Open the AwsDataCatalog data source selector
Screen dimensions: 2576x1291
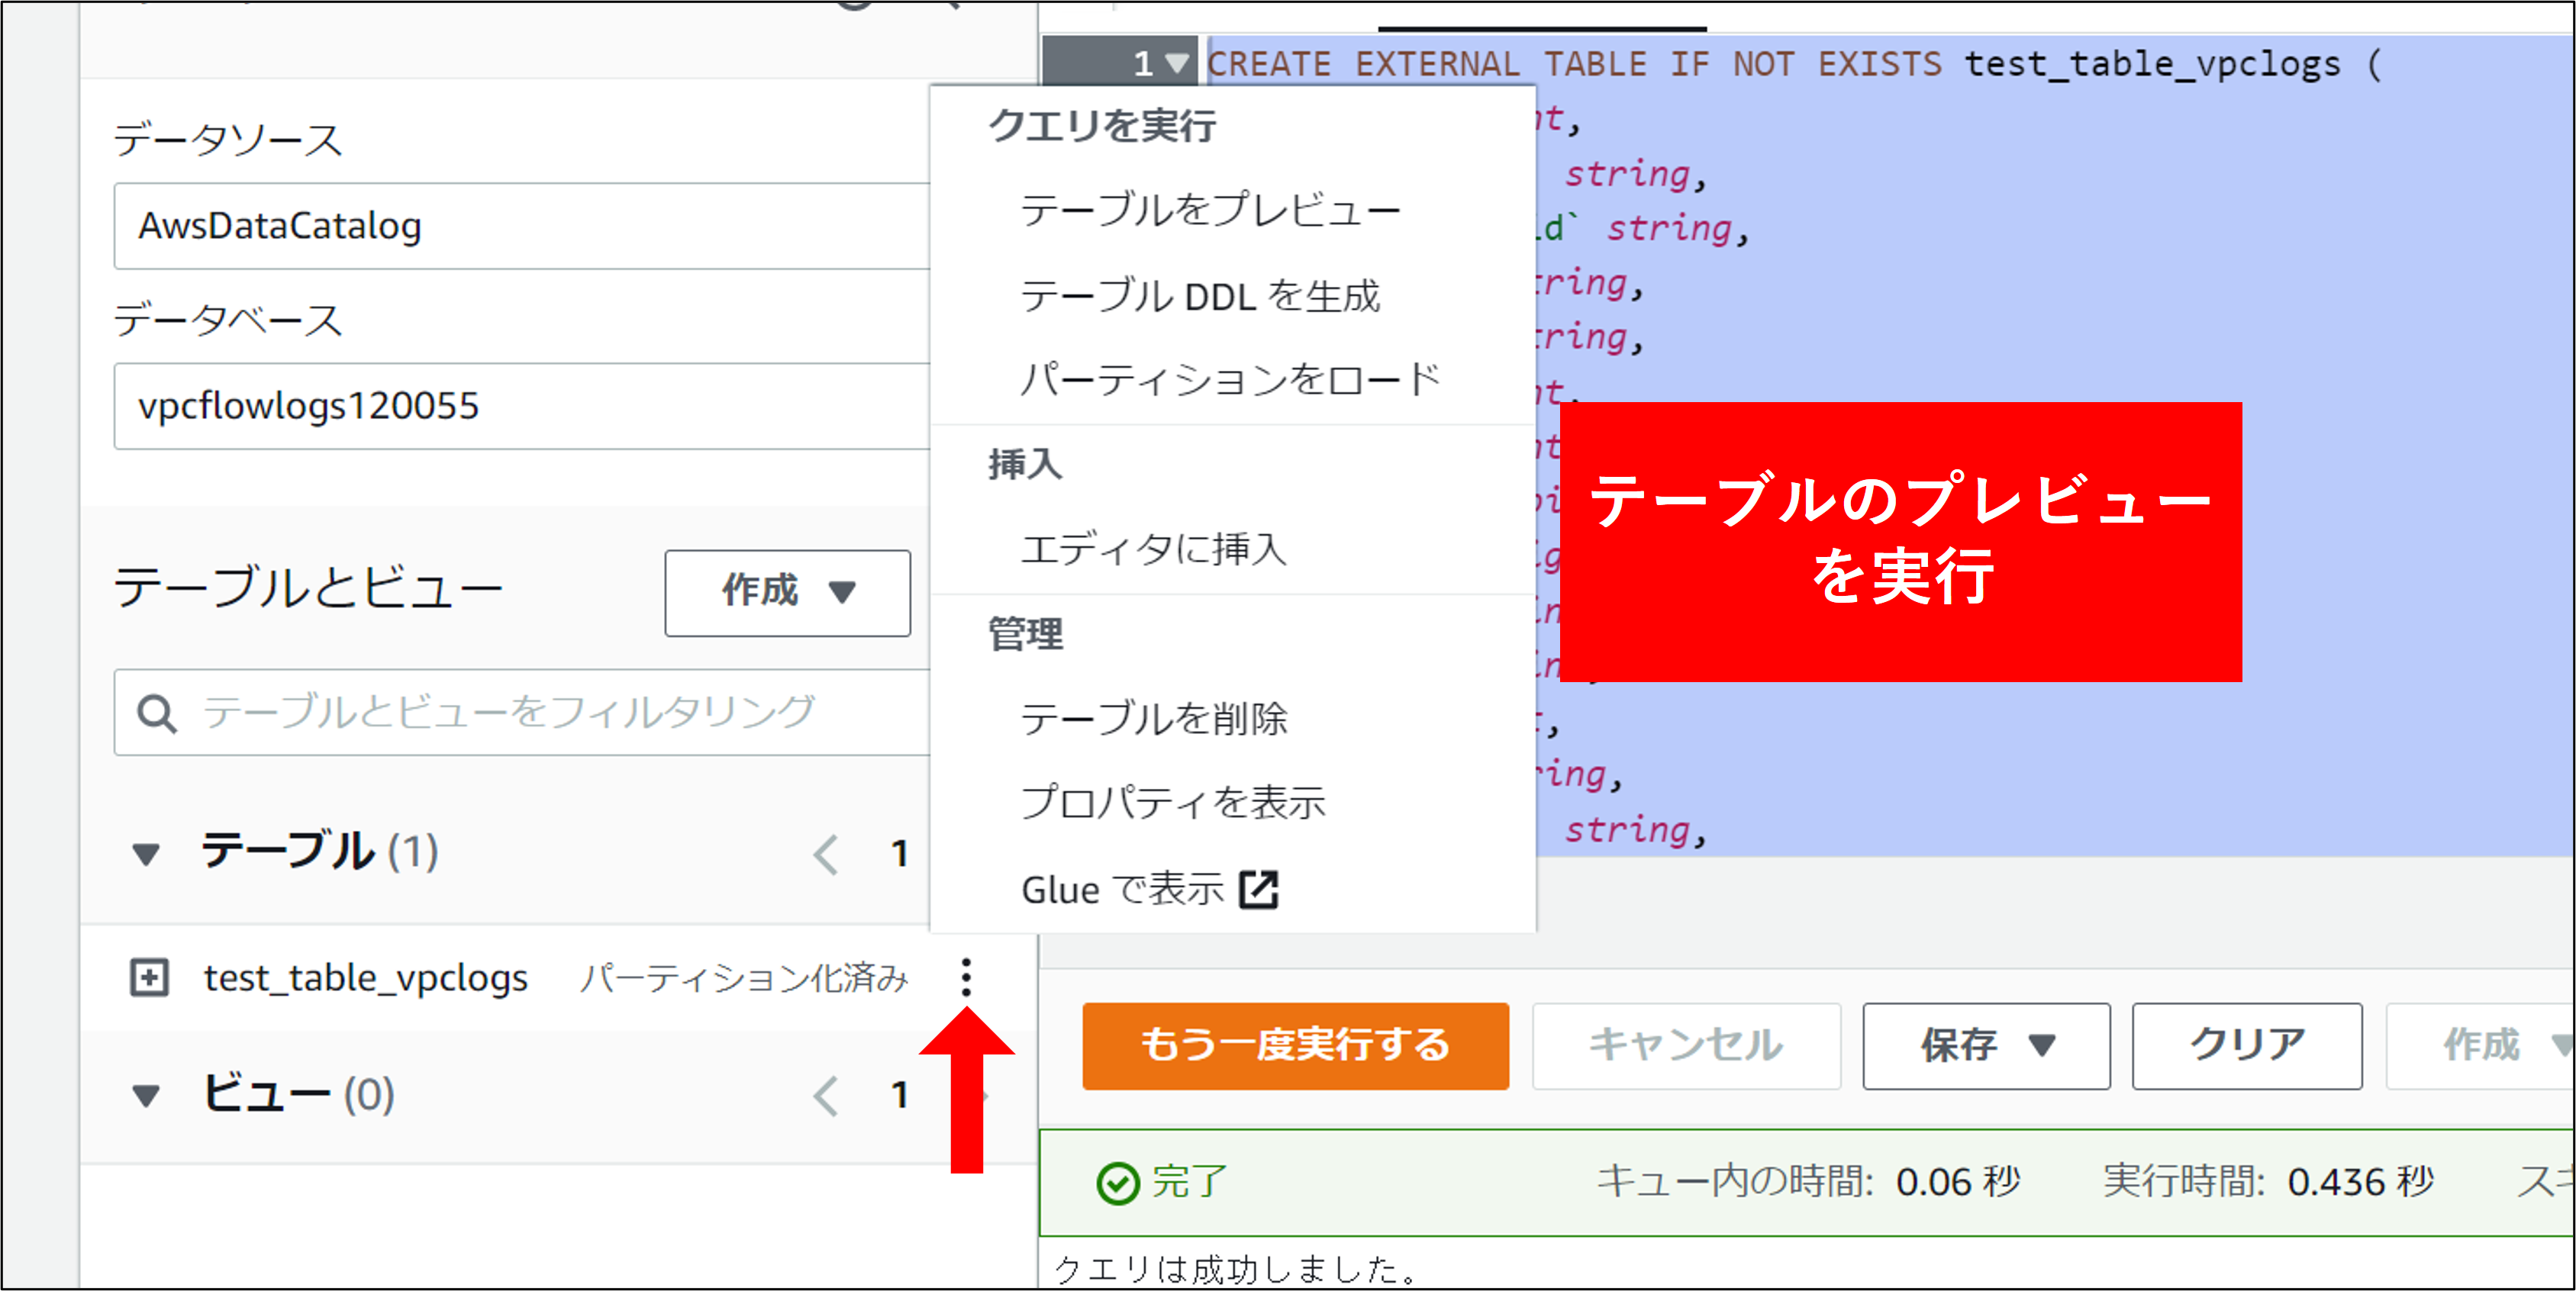pyautogui.click(x=520, y=226)
